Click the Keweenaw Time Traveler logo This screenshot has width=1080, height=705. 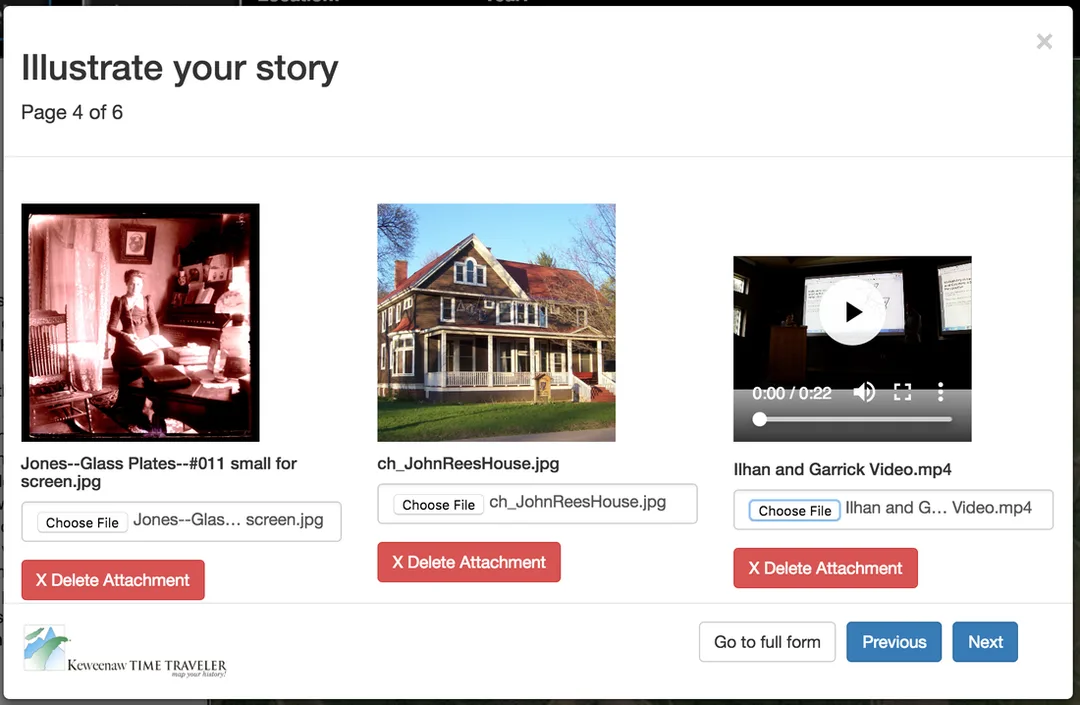click(x=125, y=651)
